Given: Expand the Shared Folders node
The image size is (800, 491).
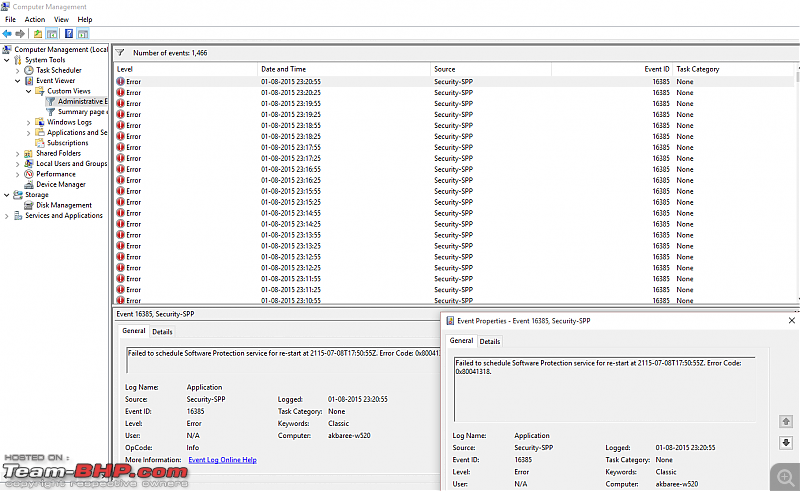Looking at the screenshot, I should point(18,154).
